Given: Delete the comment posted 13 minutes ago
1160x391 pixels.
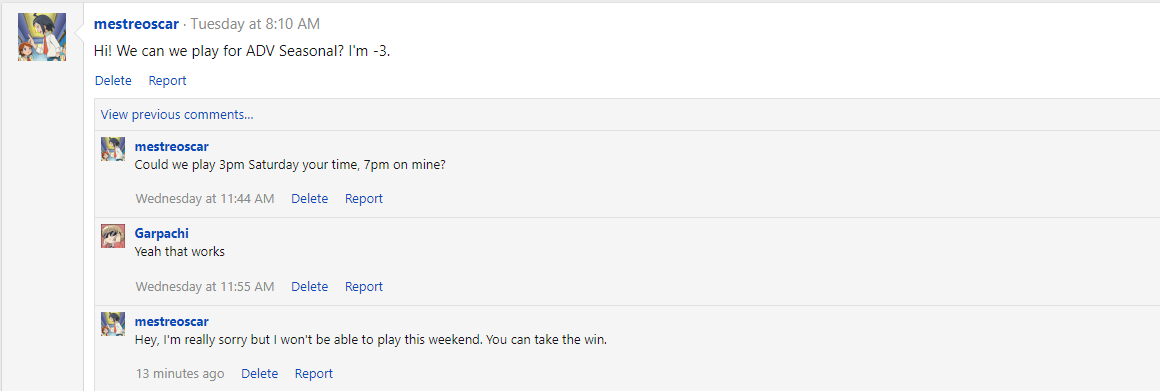Looking at the screenshot, I should (260, 374).
